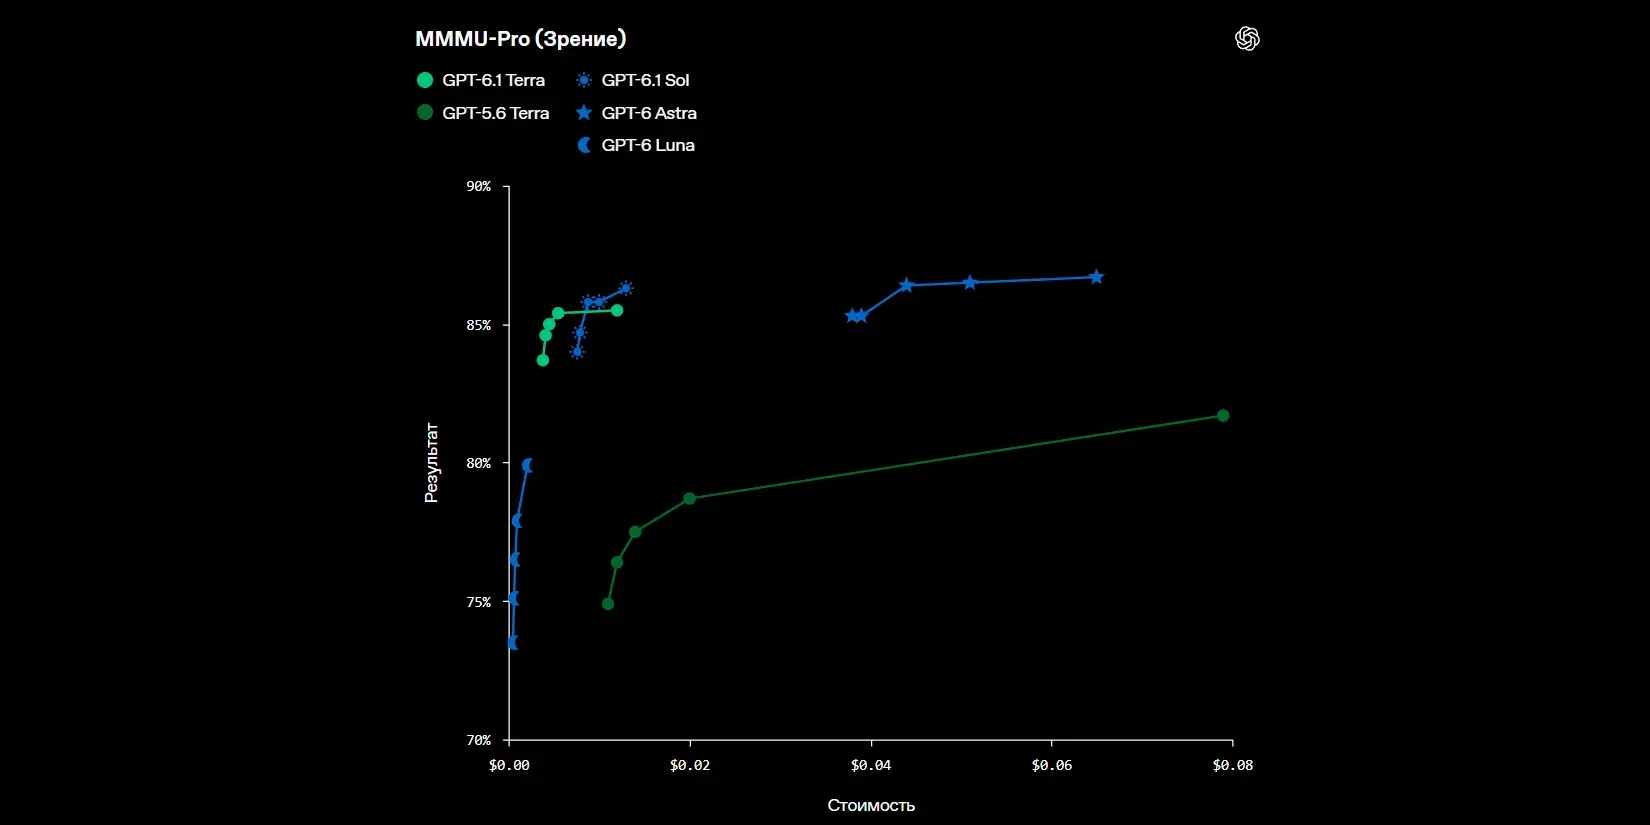
Task: Click the chart title MMMU-Pro (Зрение)
Action: pyautogui.click(x=521, y=39)
